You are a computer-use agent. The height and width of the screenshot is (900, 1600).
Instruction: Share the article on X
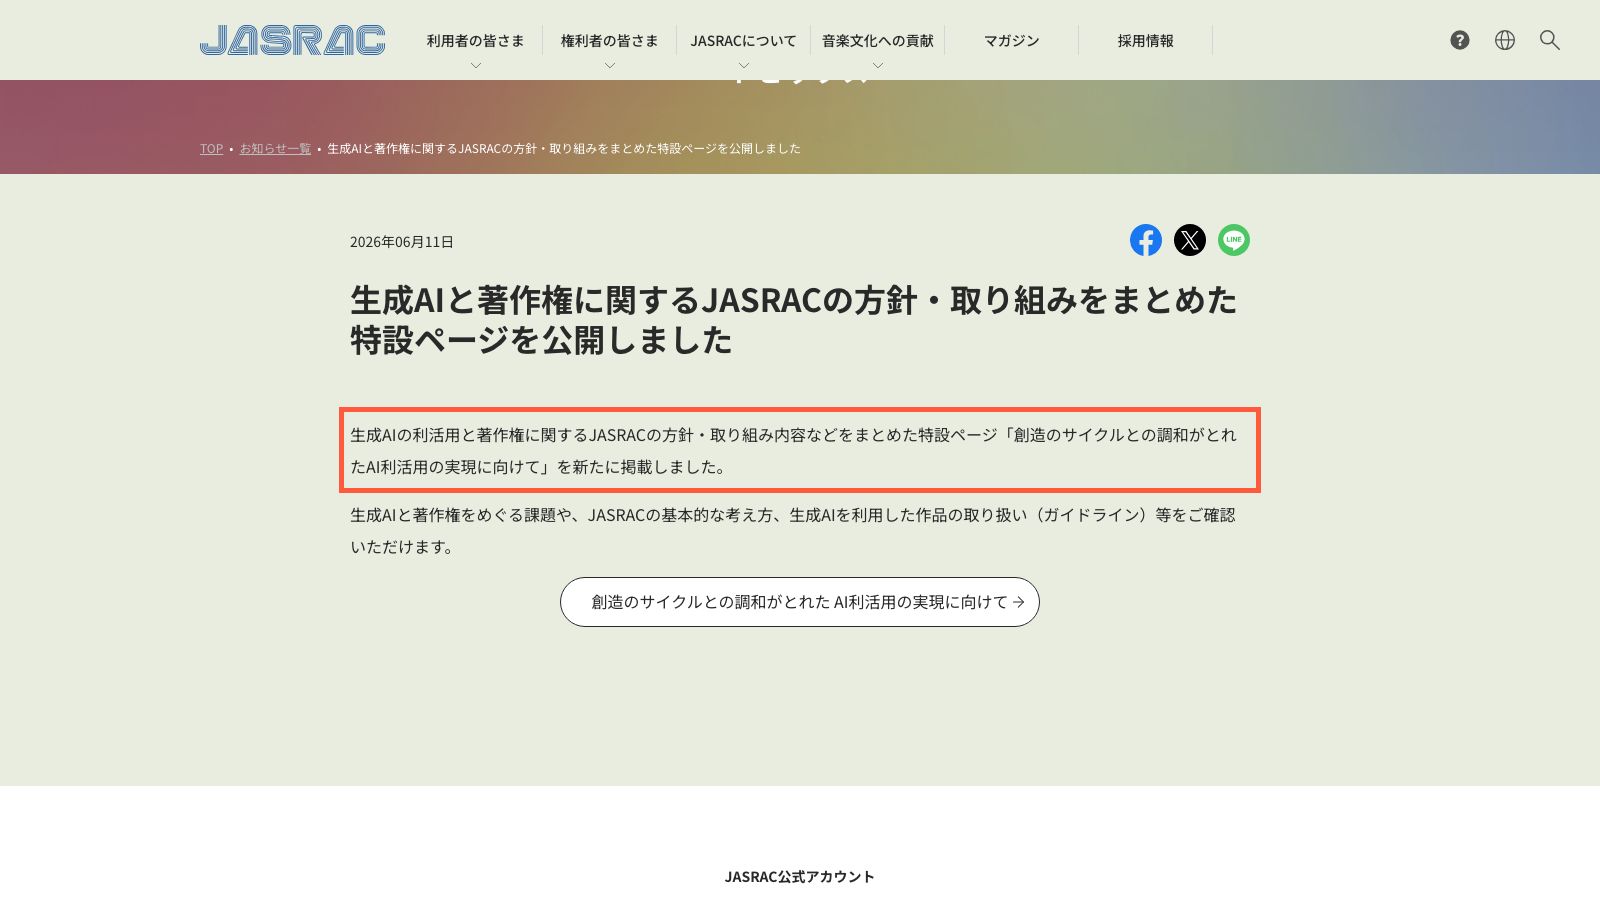click(1190, 240)
